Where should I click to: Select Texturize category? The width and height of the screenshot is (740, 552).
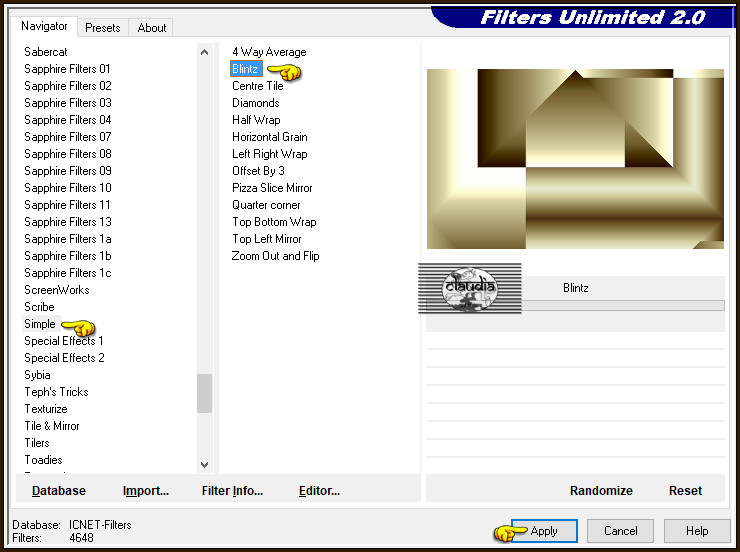point(46,409)
